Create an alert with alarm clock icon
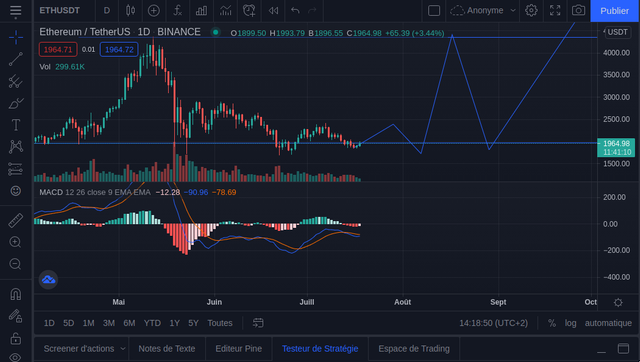The height and width of the screenshot is (362, 640). (x=249, y=11)
